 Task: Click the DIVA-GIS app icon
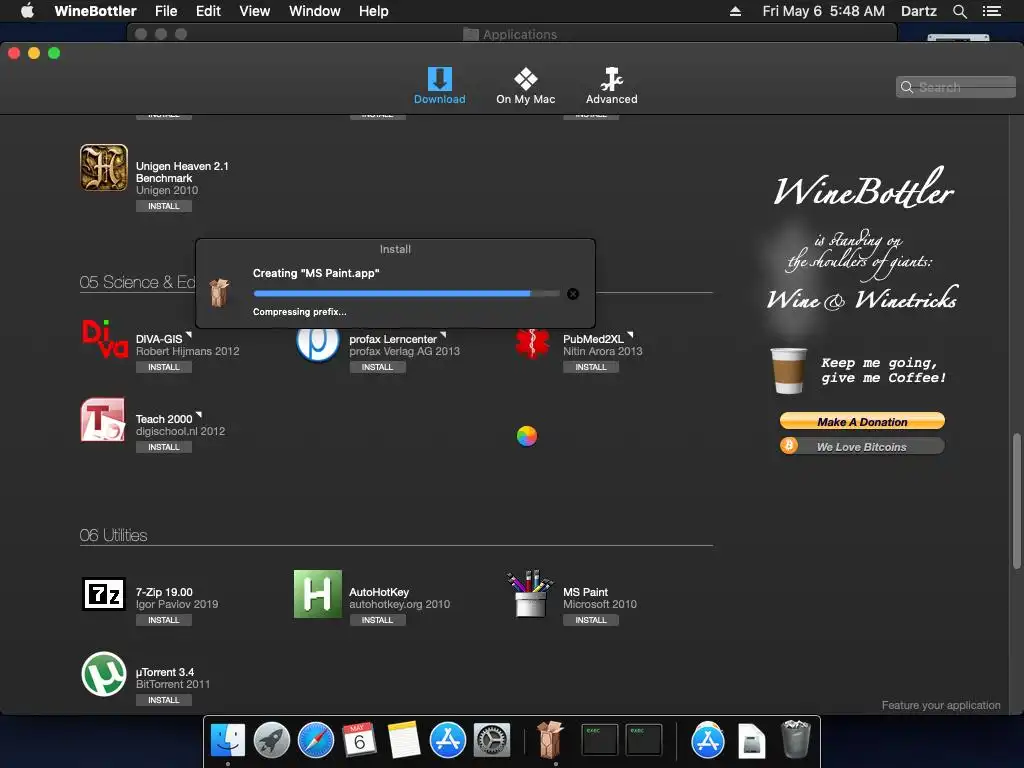coord(104,338)
